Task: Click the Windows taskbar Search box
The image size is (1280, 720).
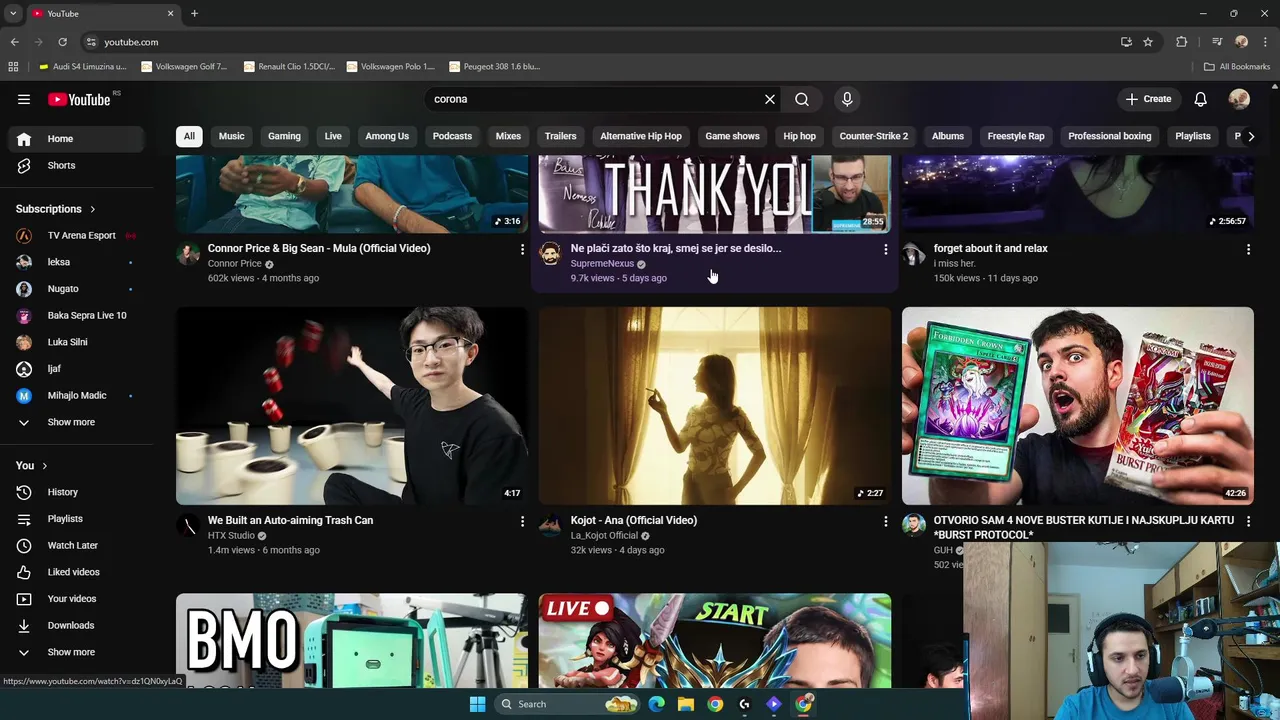Action: (568, 704)
